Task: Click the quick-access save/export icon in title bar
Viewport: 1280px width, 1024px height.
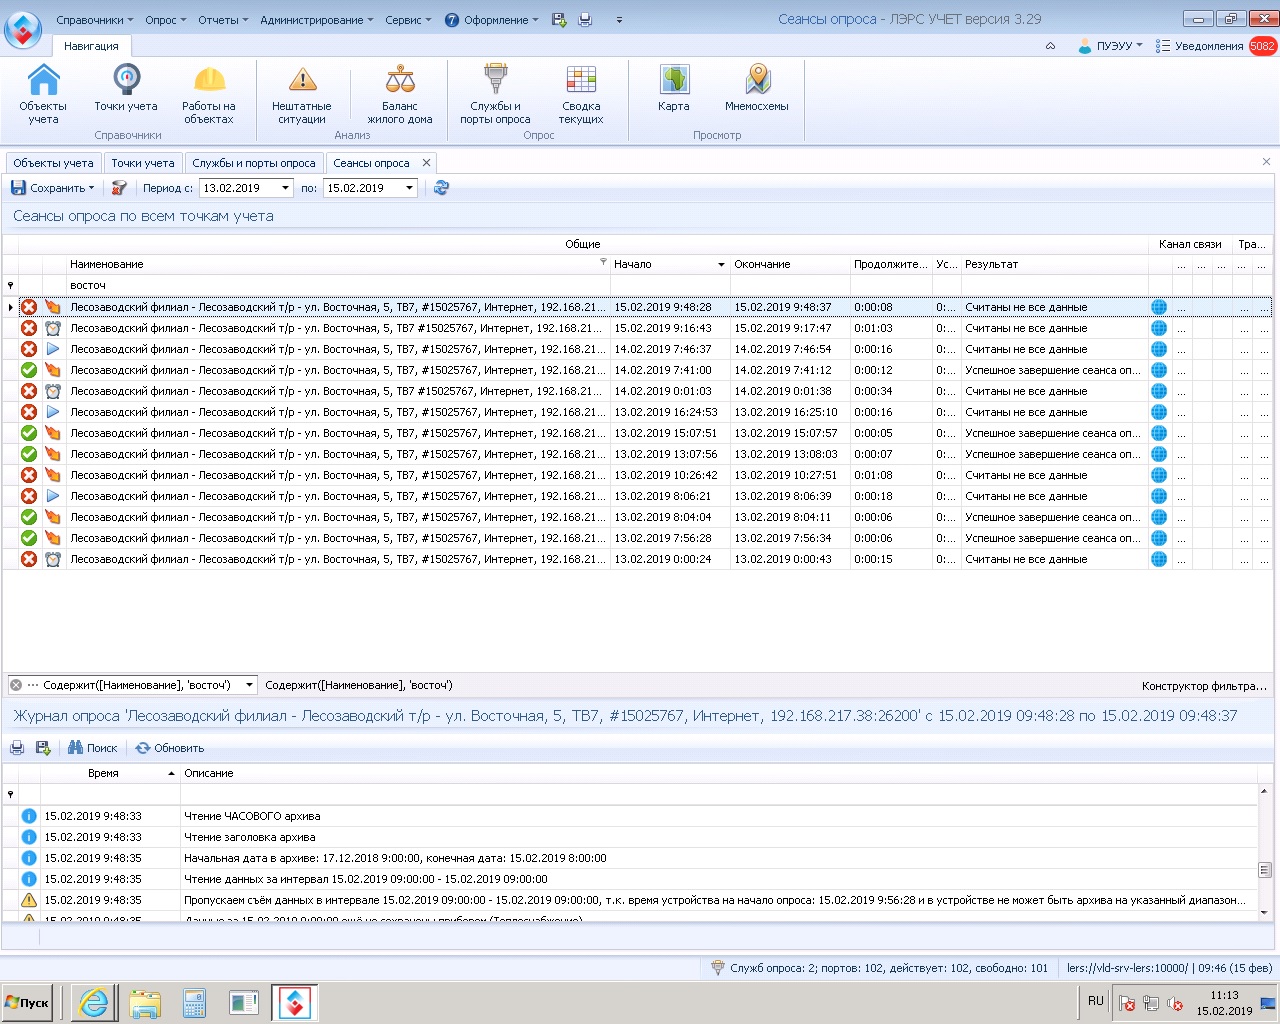Action: (x=559, y=20)
